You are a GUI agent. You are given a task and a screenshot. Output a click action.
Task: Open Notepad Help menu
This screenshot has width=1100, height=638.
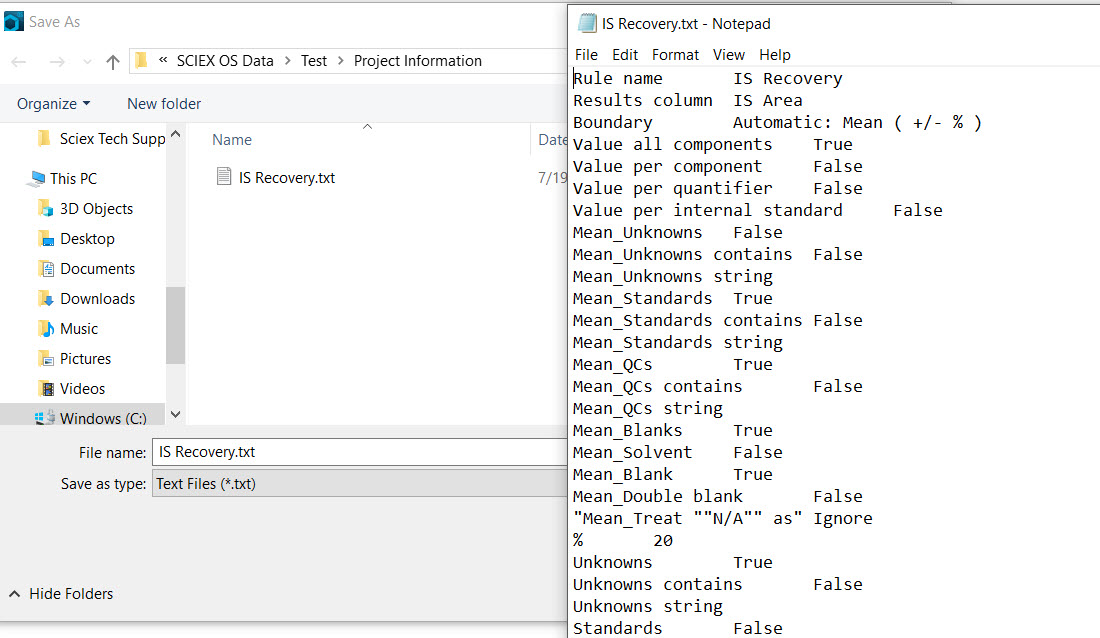click(x=774, y=55)
